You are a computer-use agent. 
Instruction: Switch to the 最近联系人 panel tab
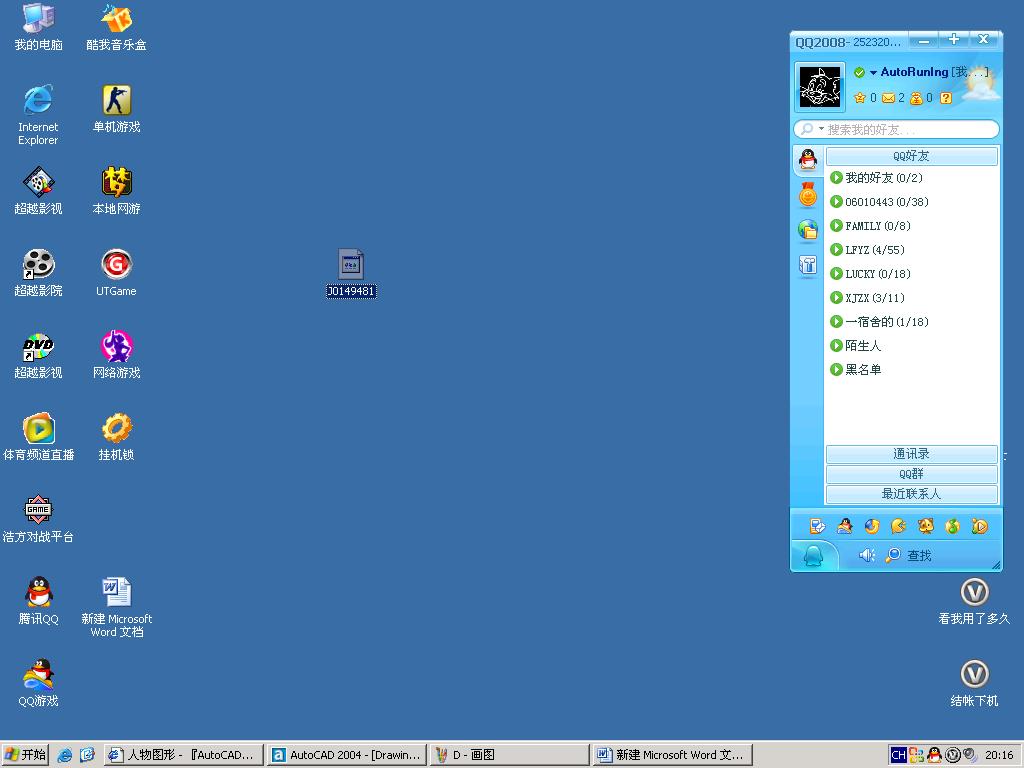tap(912, 494)
